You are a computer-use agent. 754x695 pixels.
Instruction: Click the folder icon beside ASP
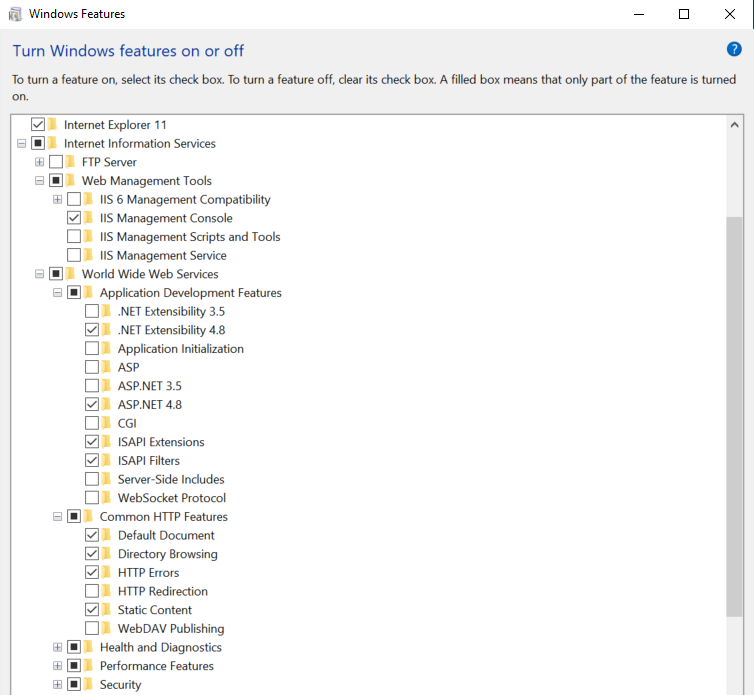pyautogui.click(x=107, y=367)
